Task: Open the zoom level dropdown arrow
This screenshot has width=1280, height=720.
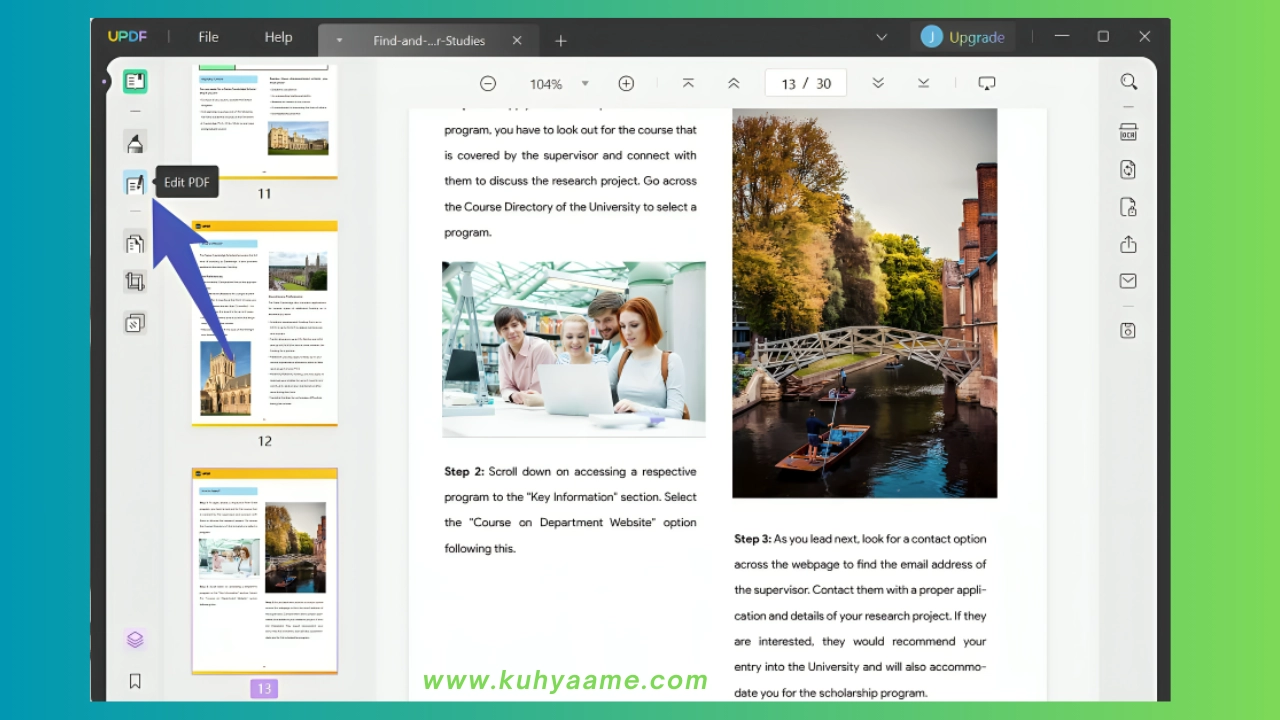Action: 585,84
